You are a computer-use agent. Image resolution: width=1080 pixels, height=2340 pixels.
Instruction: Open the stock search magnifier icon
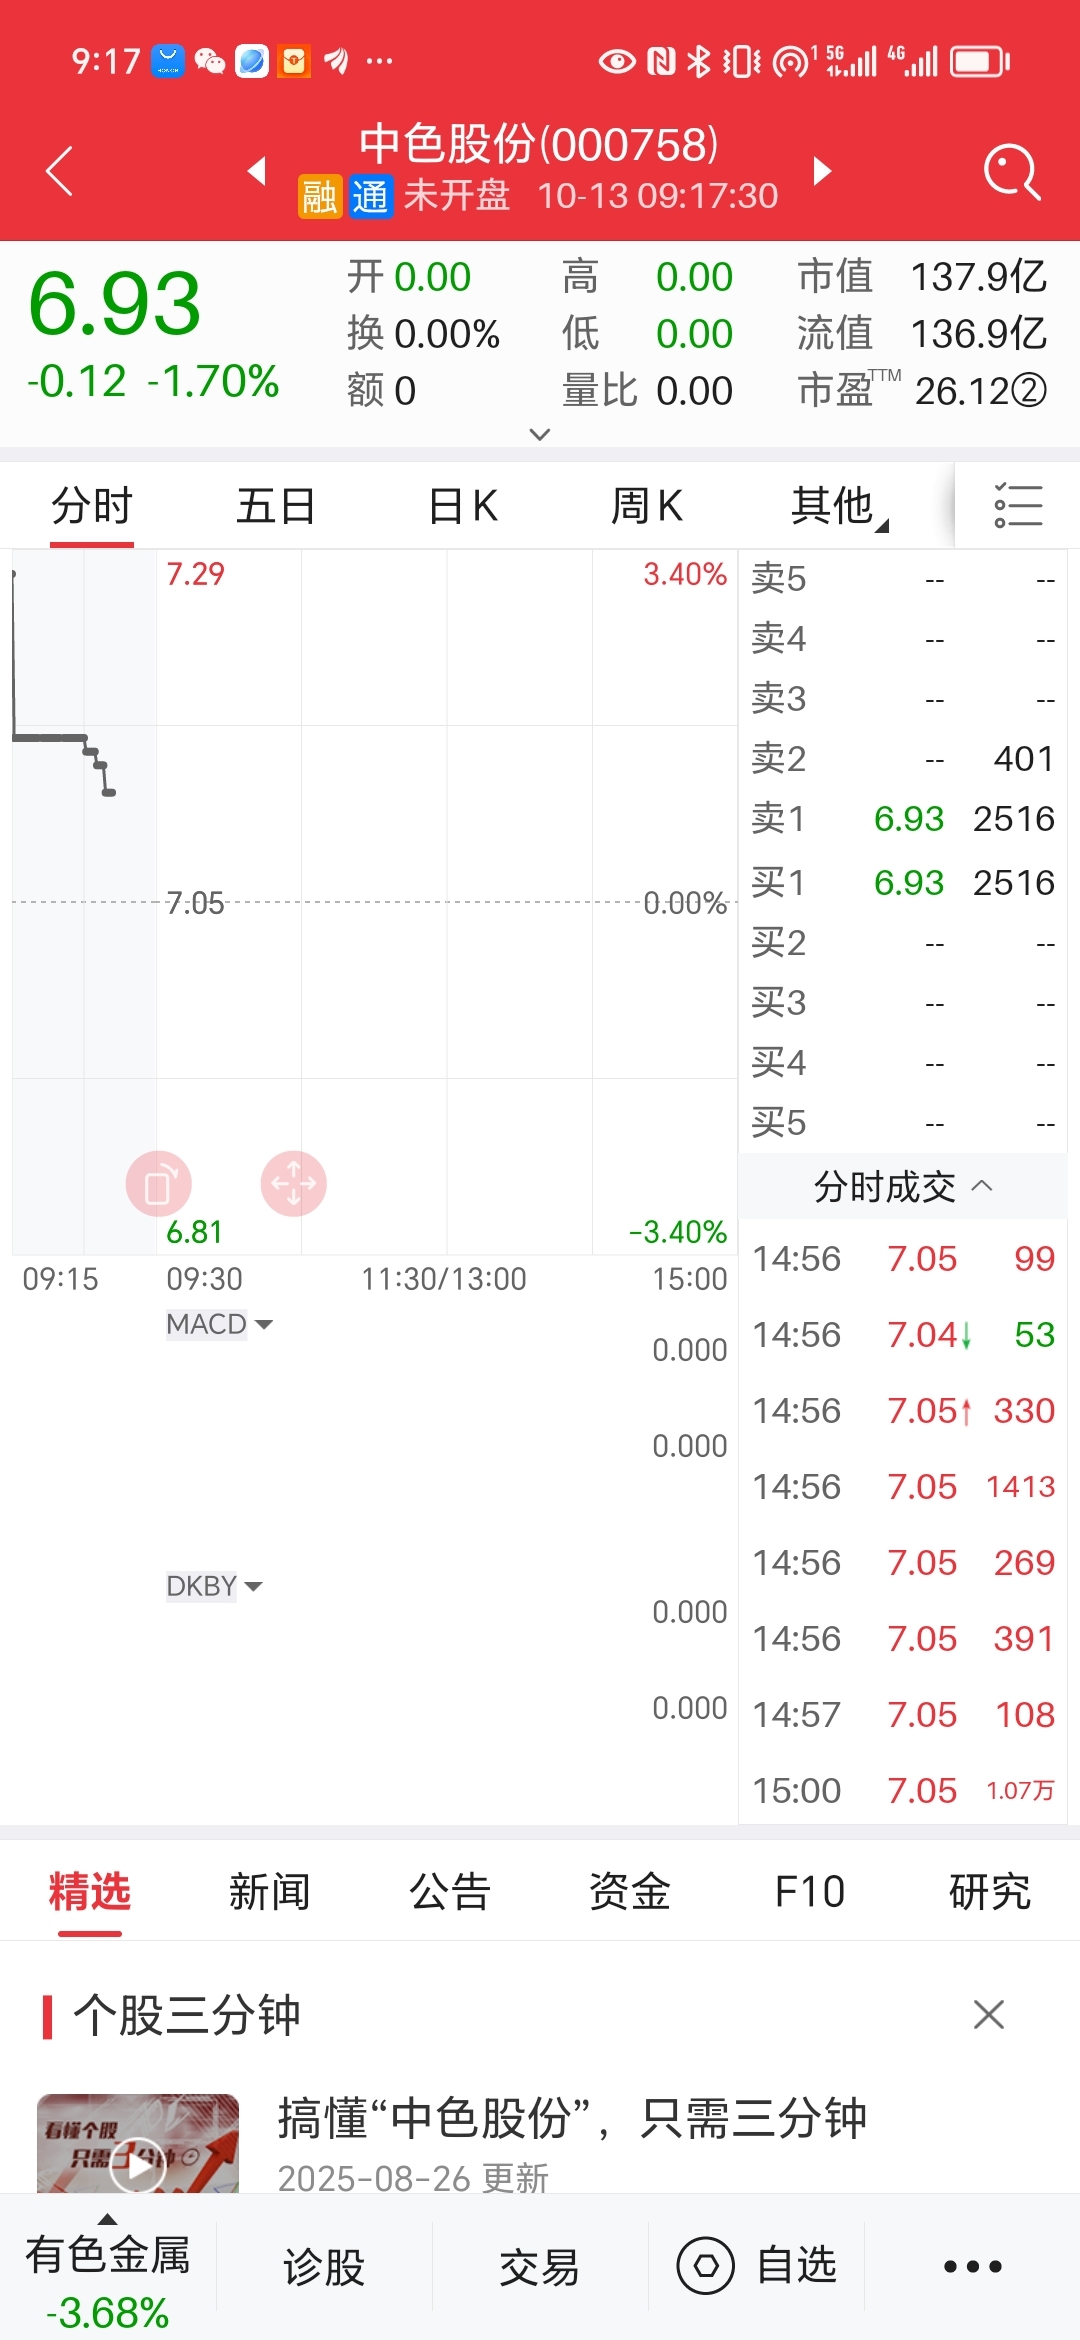click(x=1012, y=172)
